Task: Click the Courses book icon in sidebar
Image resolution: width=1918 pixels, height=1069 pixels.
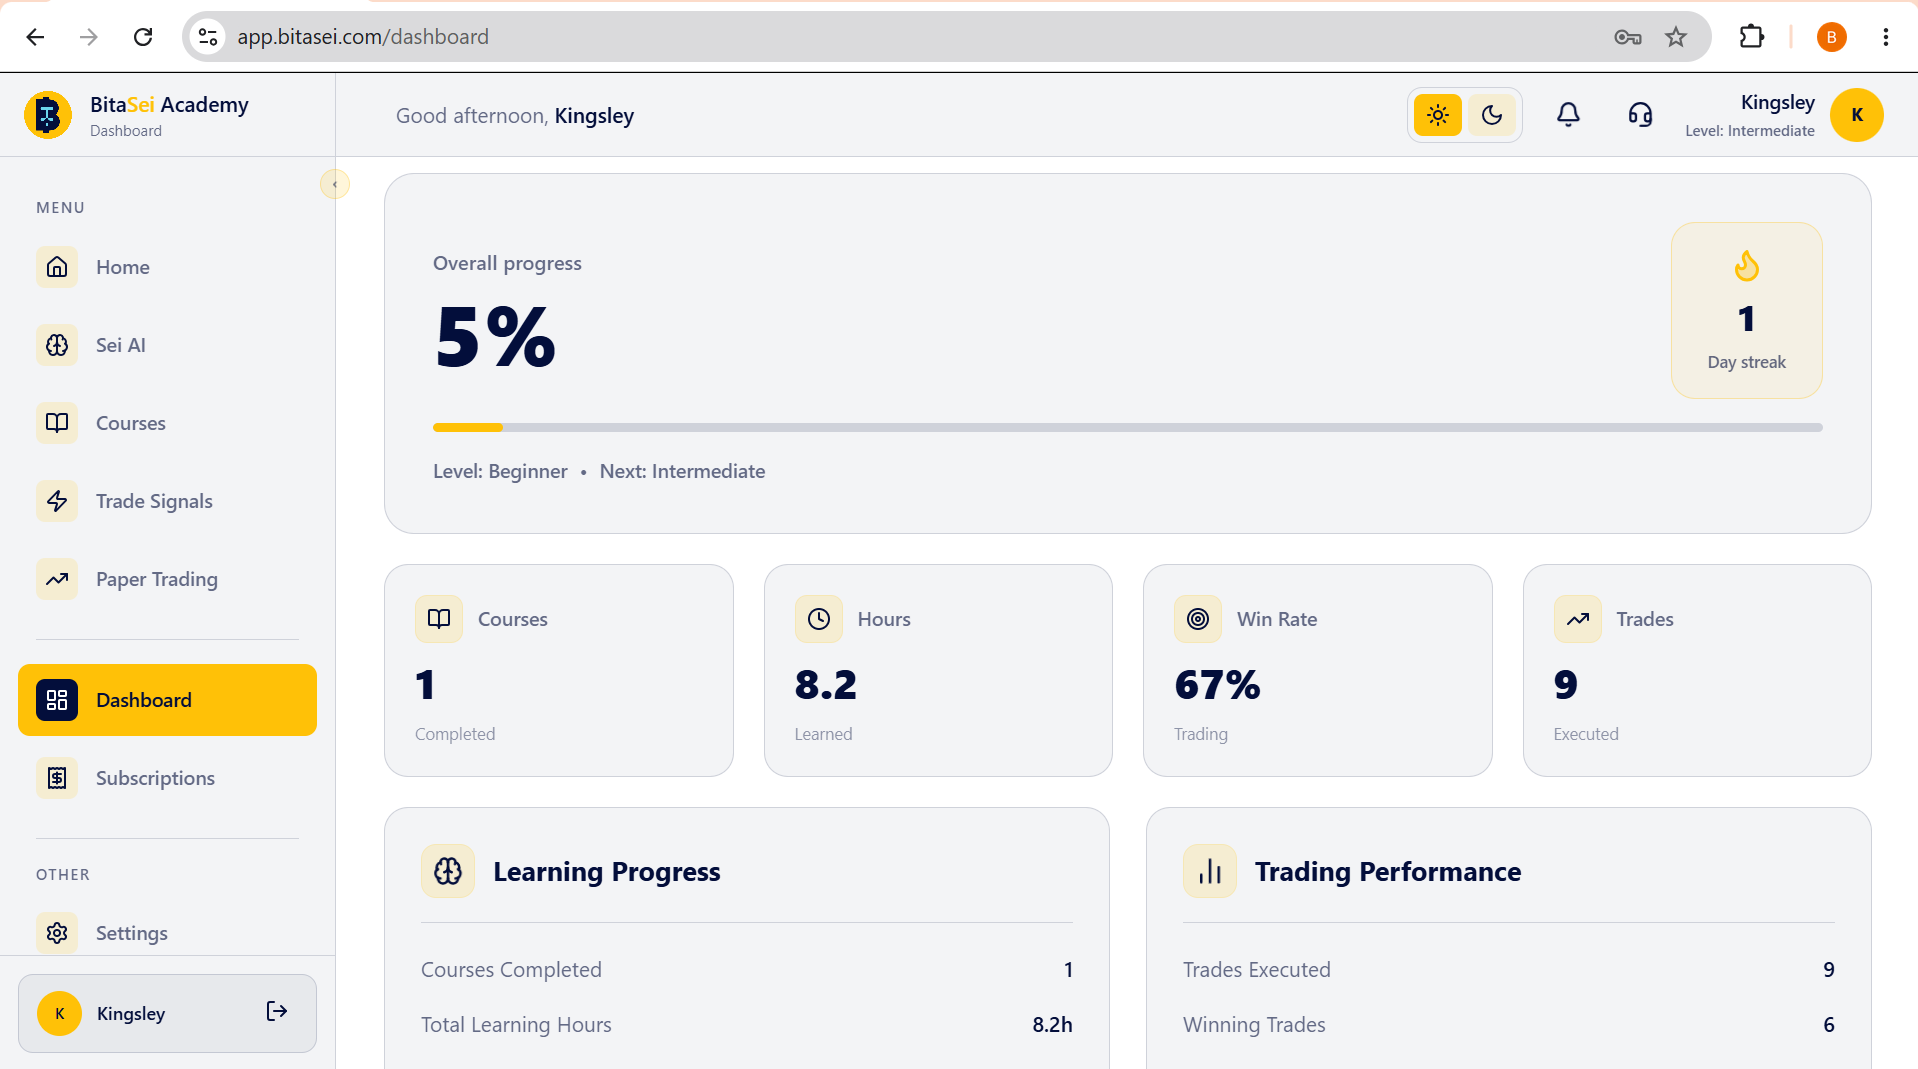Action: pos(57,423)
